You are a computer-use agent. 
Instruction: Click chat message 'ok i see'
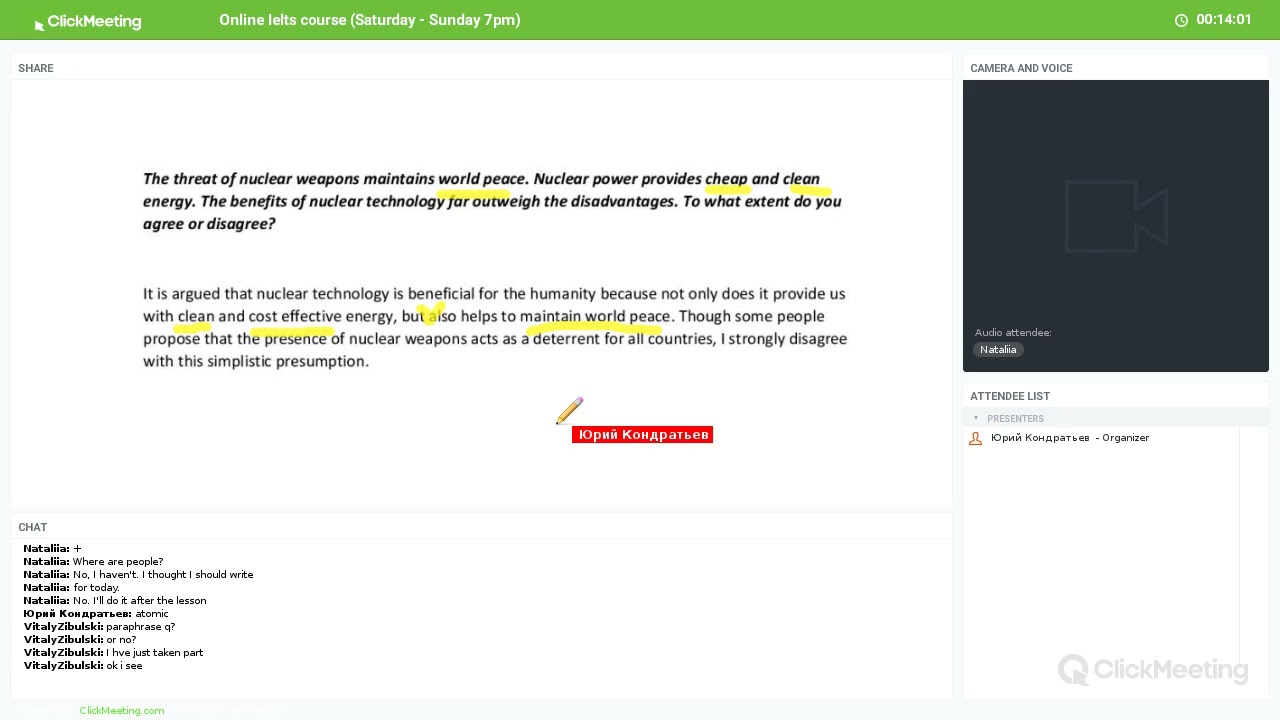tap(124, 665)
